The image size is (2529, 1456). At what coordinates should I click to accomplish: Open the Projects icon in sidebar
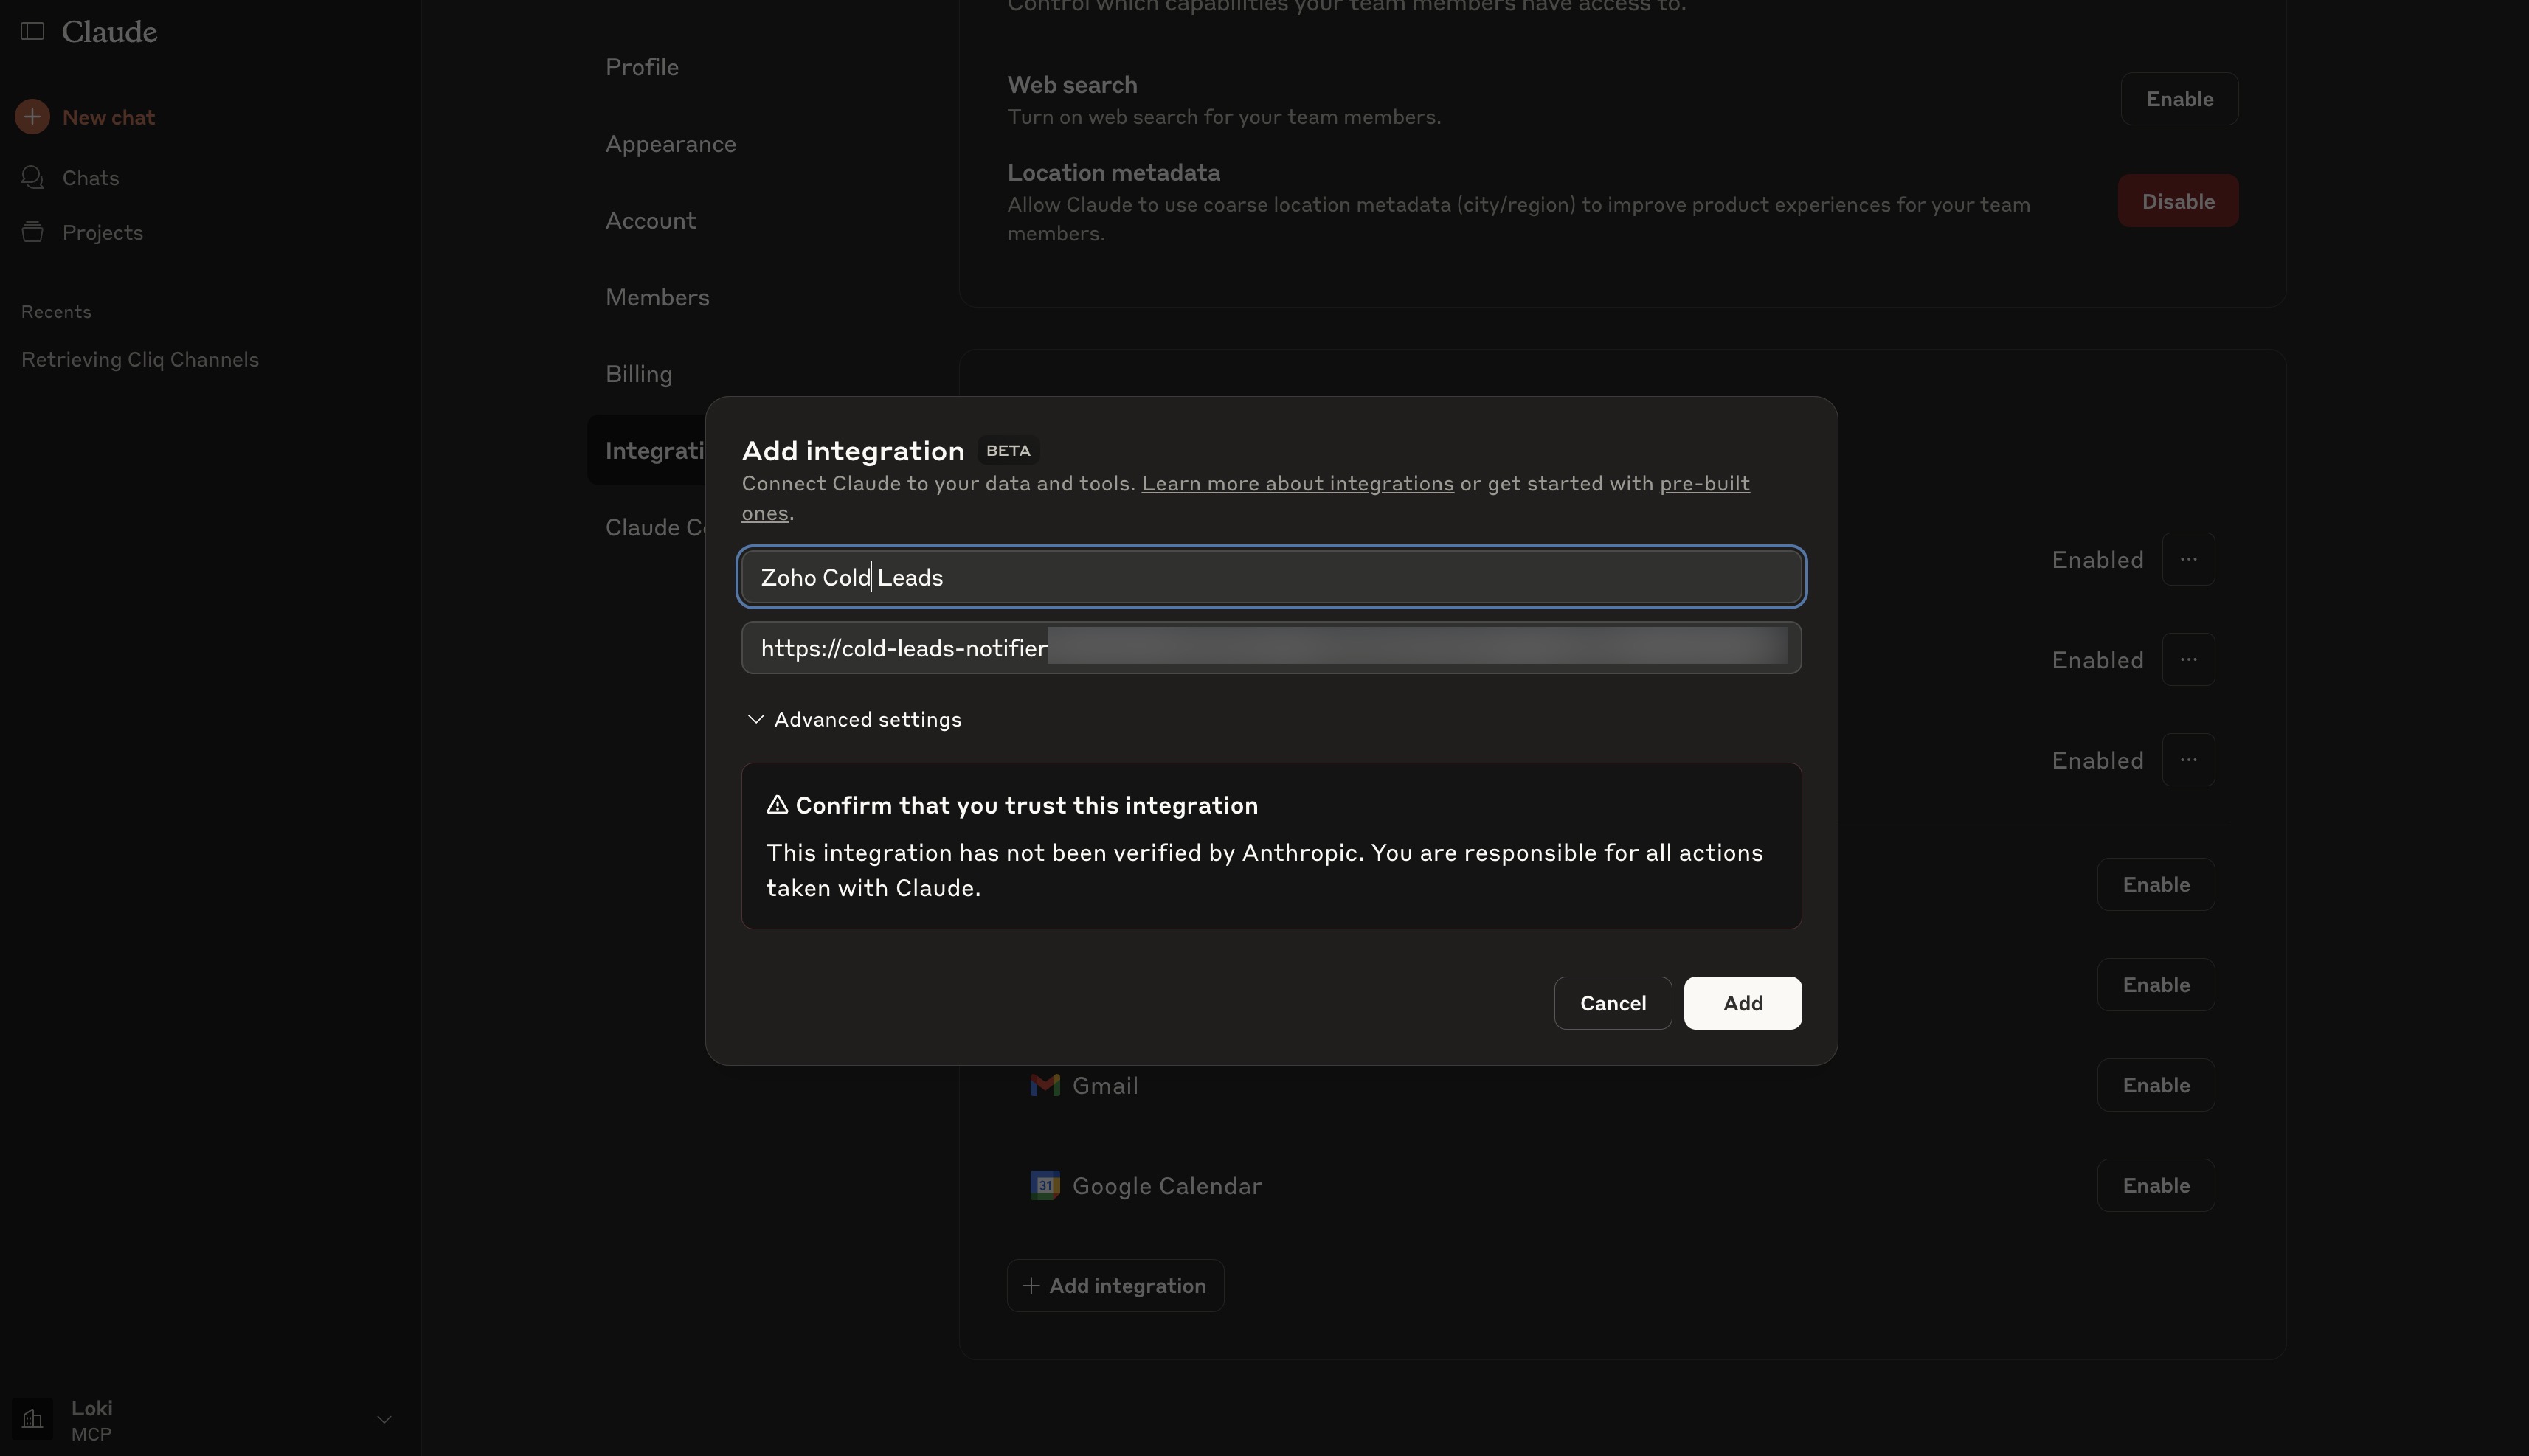[32, 232]
